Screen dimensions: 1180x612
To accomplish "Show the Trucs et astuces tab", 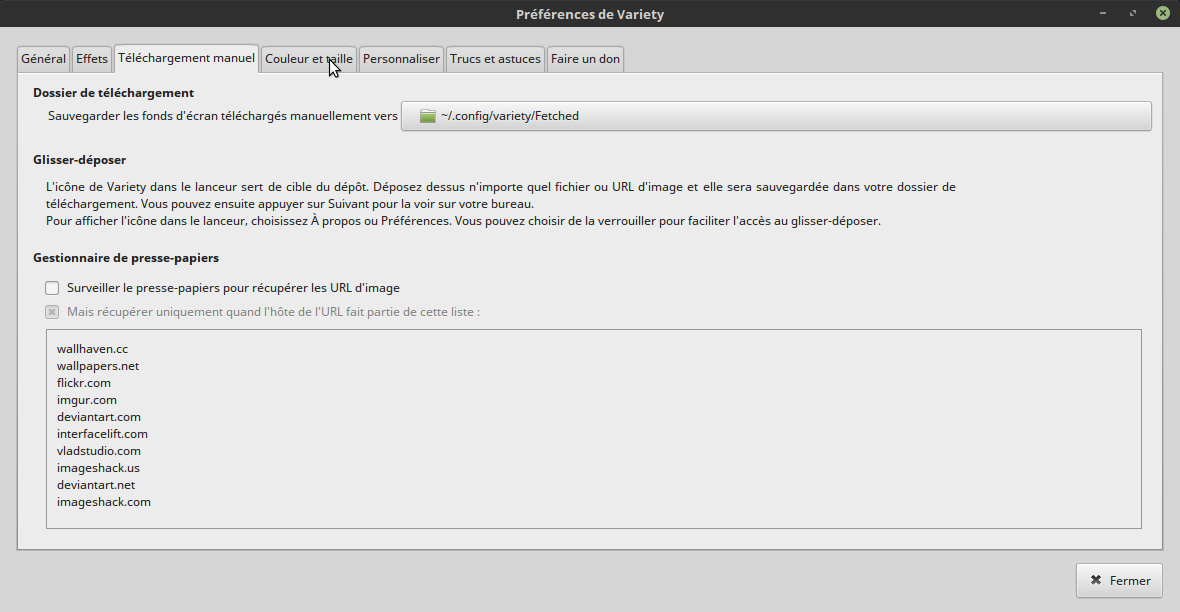I will coord(495,59).
